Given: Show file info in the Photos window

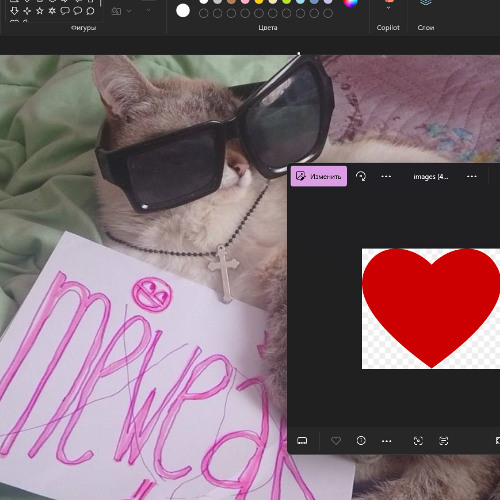Looking at the screenshot, I should point(361,441).
